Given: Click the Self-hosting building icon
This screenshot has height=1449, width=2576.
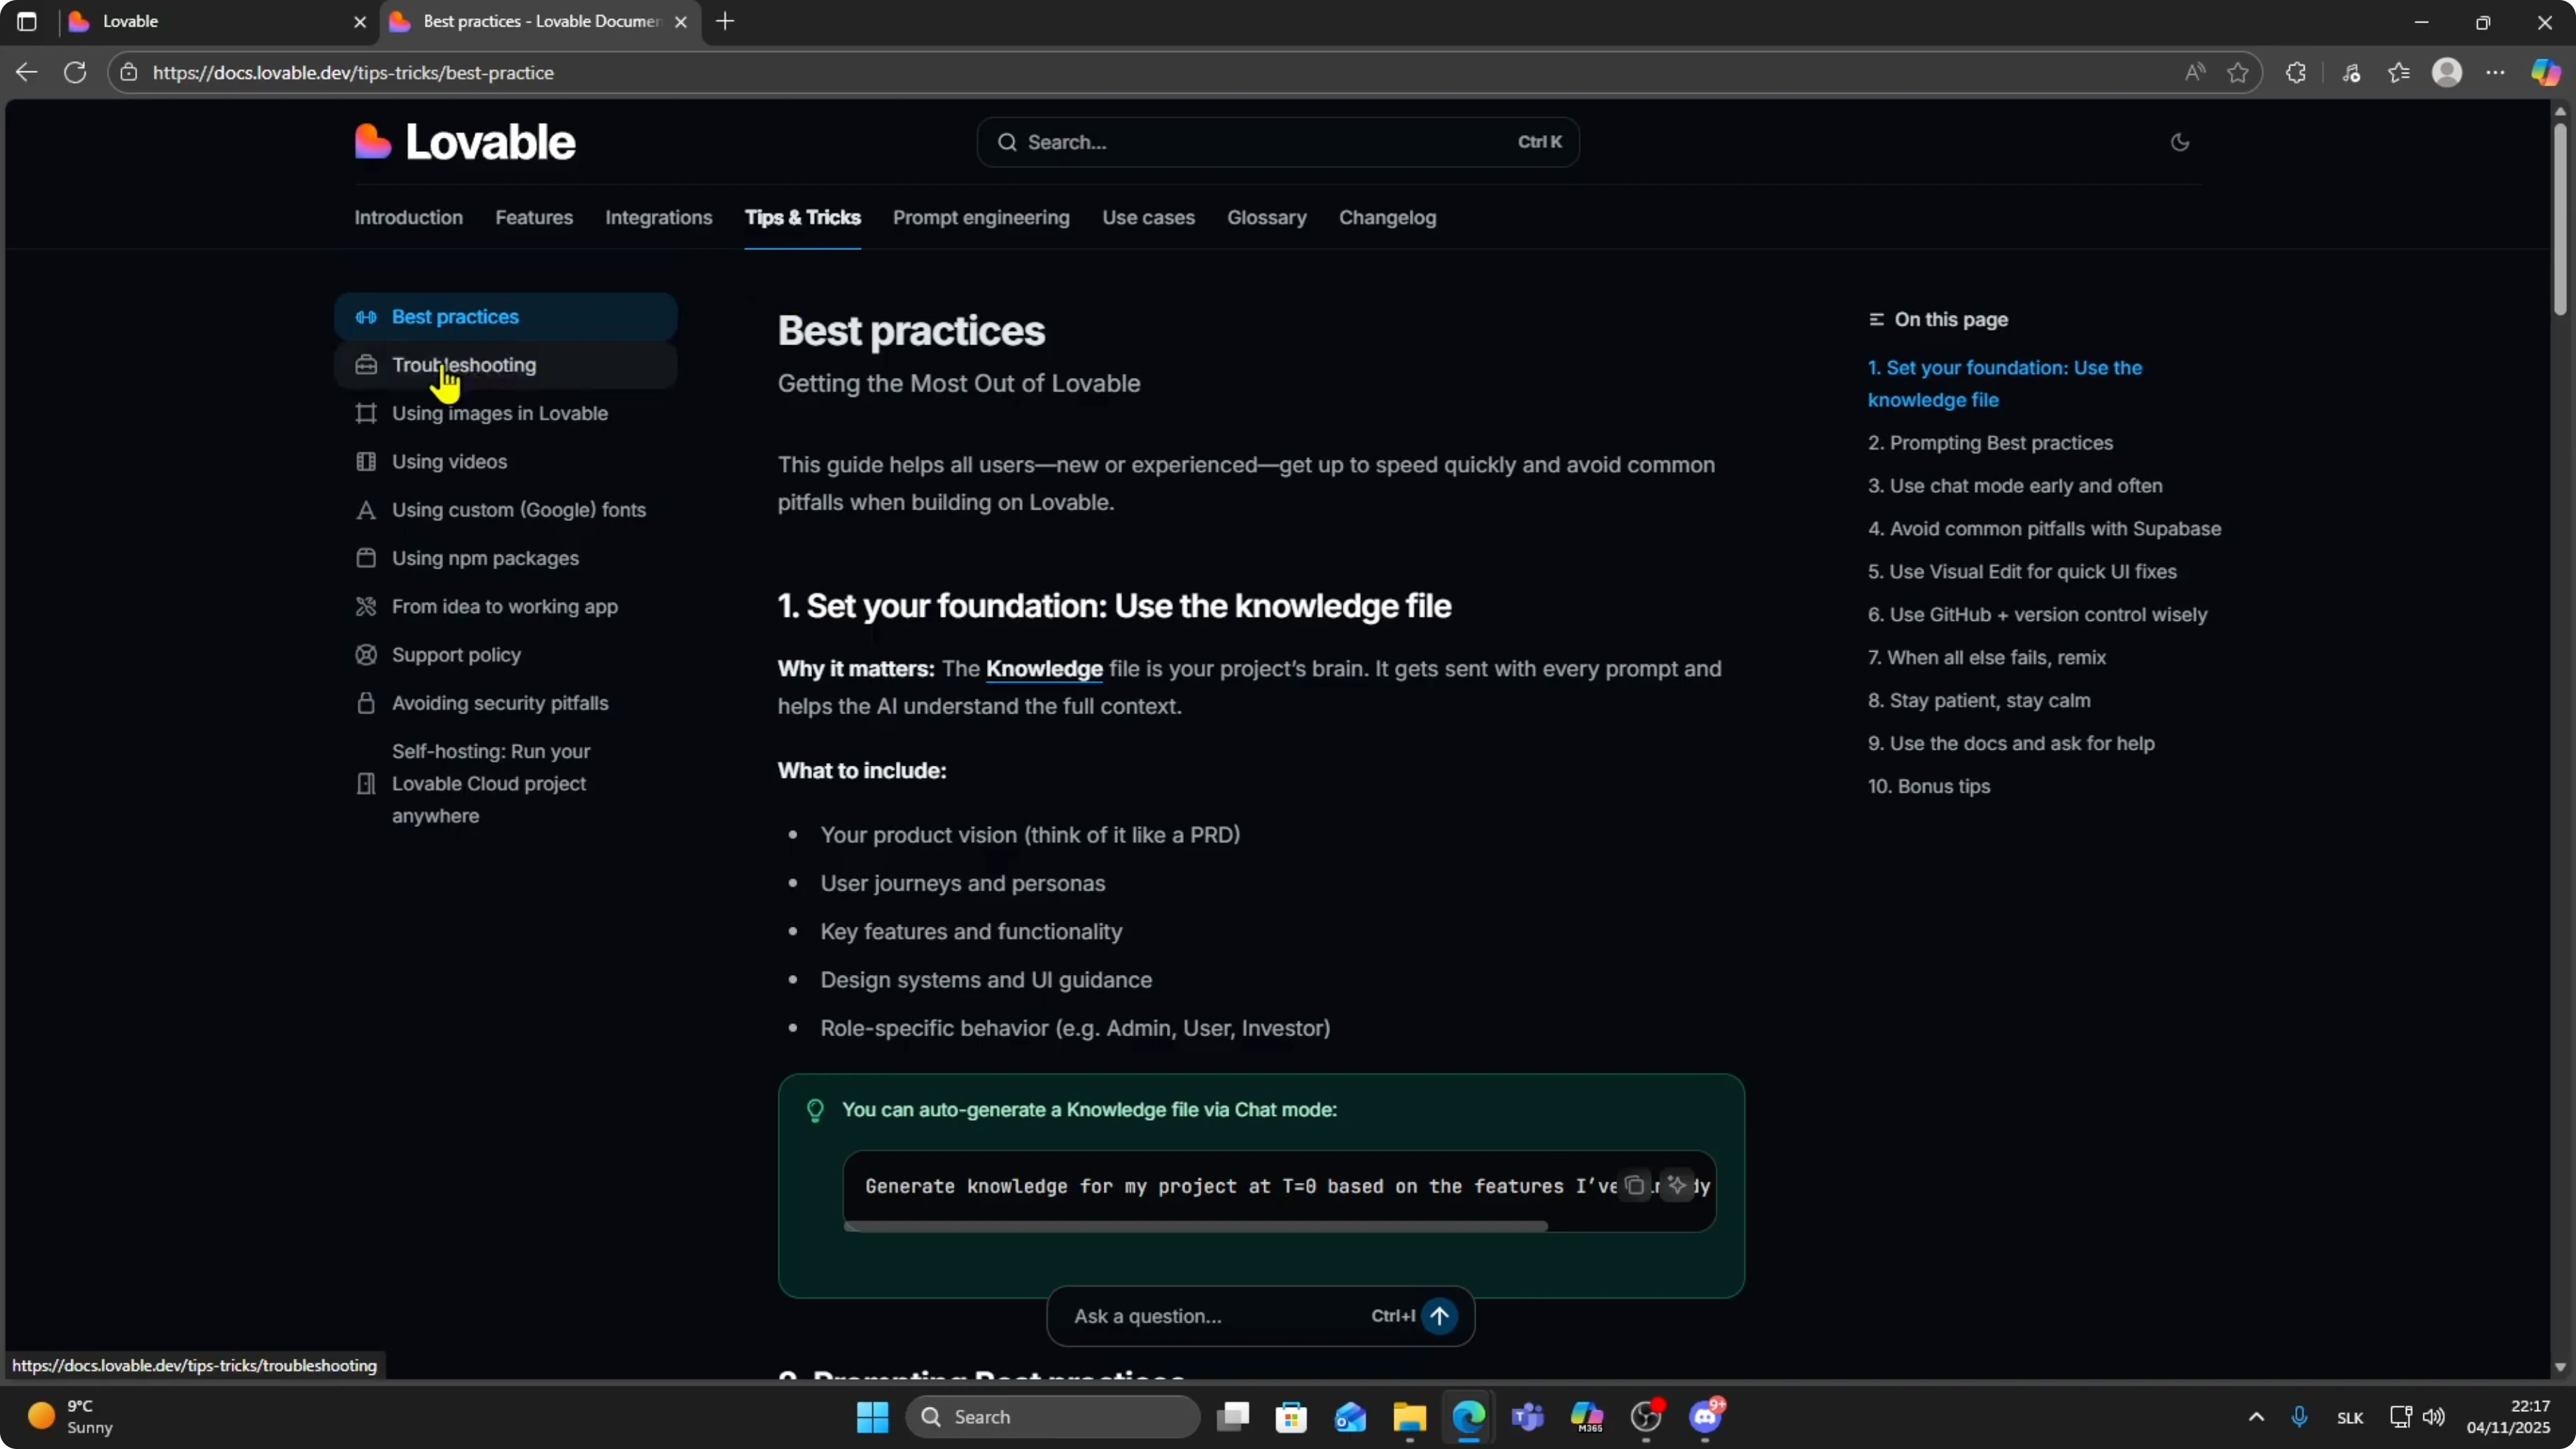Looking at the screenshot, I should (366, 784).
